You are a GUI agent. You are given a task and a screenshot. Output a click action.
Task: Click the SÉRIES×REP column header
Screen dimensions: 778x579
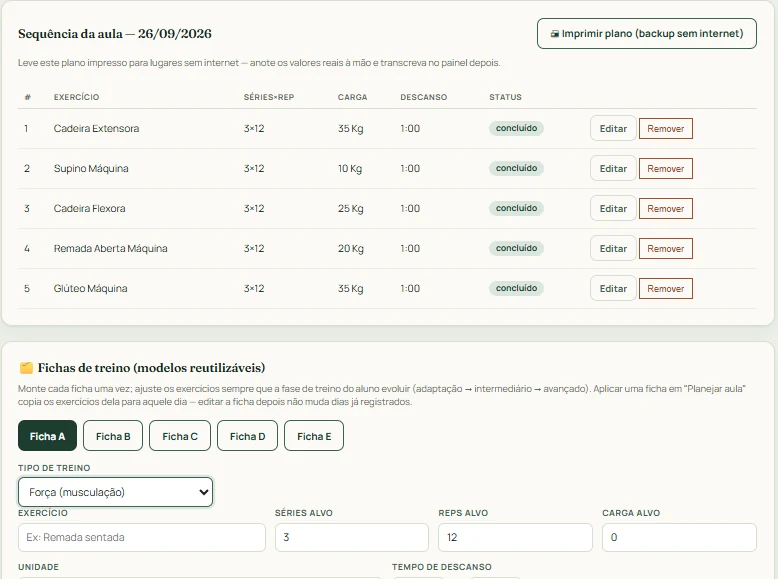tap(268, 97)
